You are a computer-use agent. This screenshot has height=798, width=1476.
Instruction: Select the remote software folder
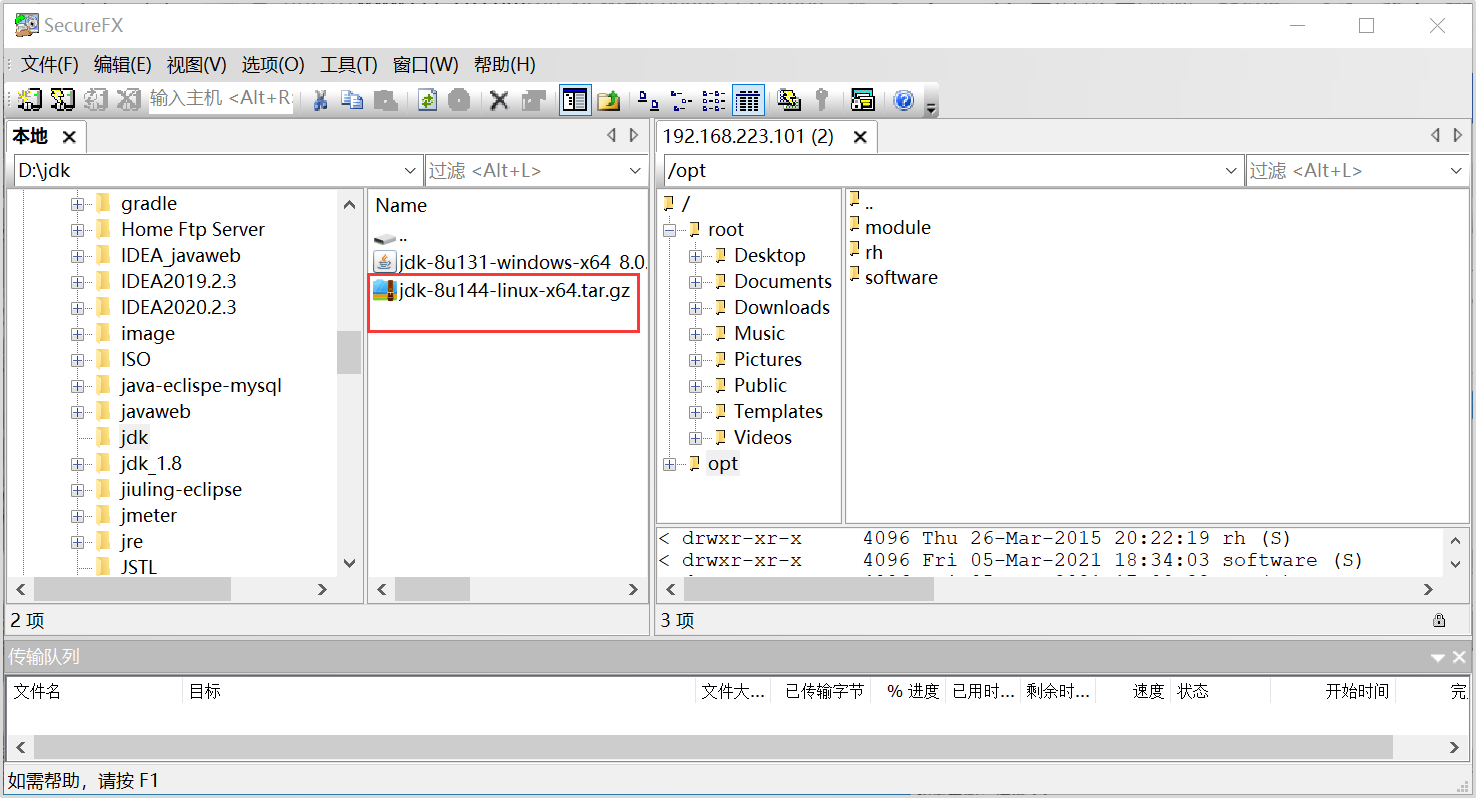(x=901, y=277)
